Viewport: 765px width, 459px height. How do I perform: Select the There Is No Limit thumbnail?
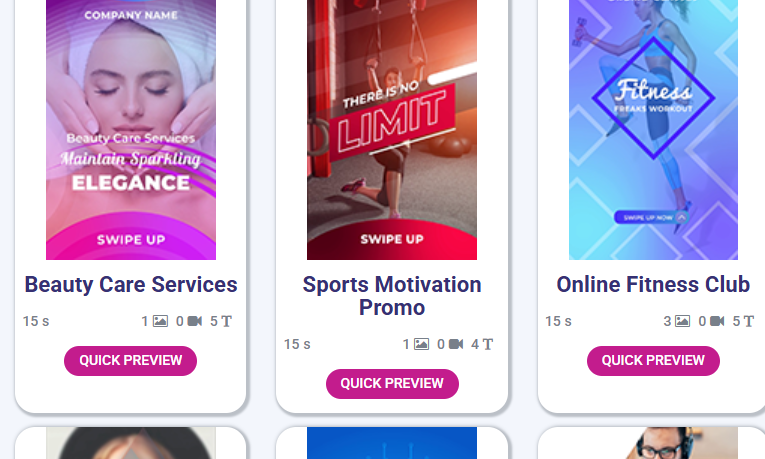[x=392, y=130]
